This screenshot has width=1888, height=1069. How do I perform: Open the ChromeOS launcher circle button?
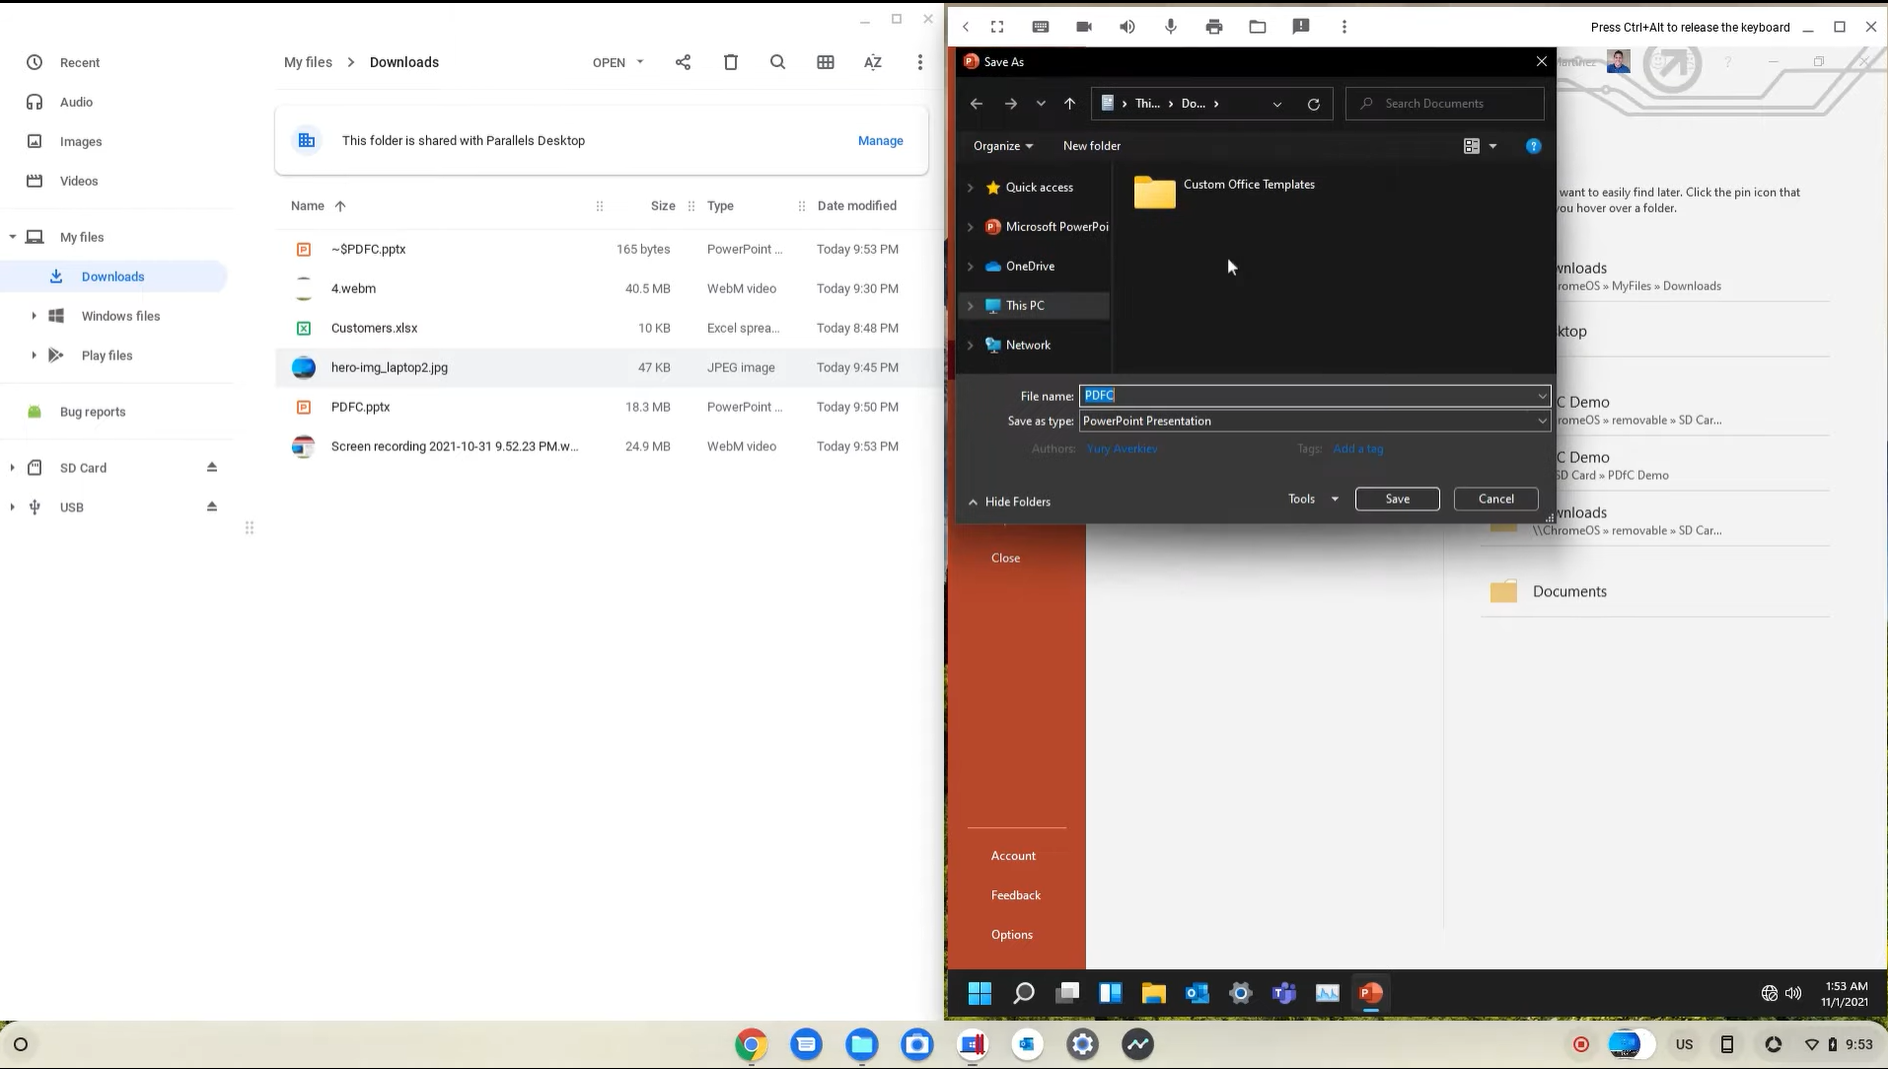20,1045
